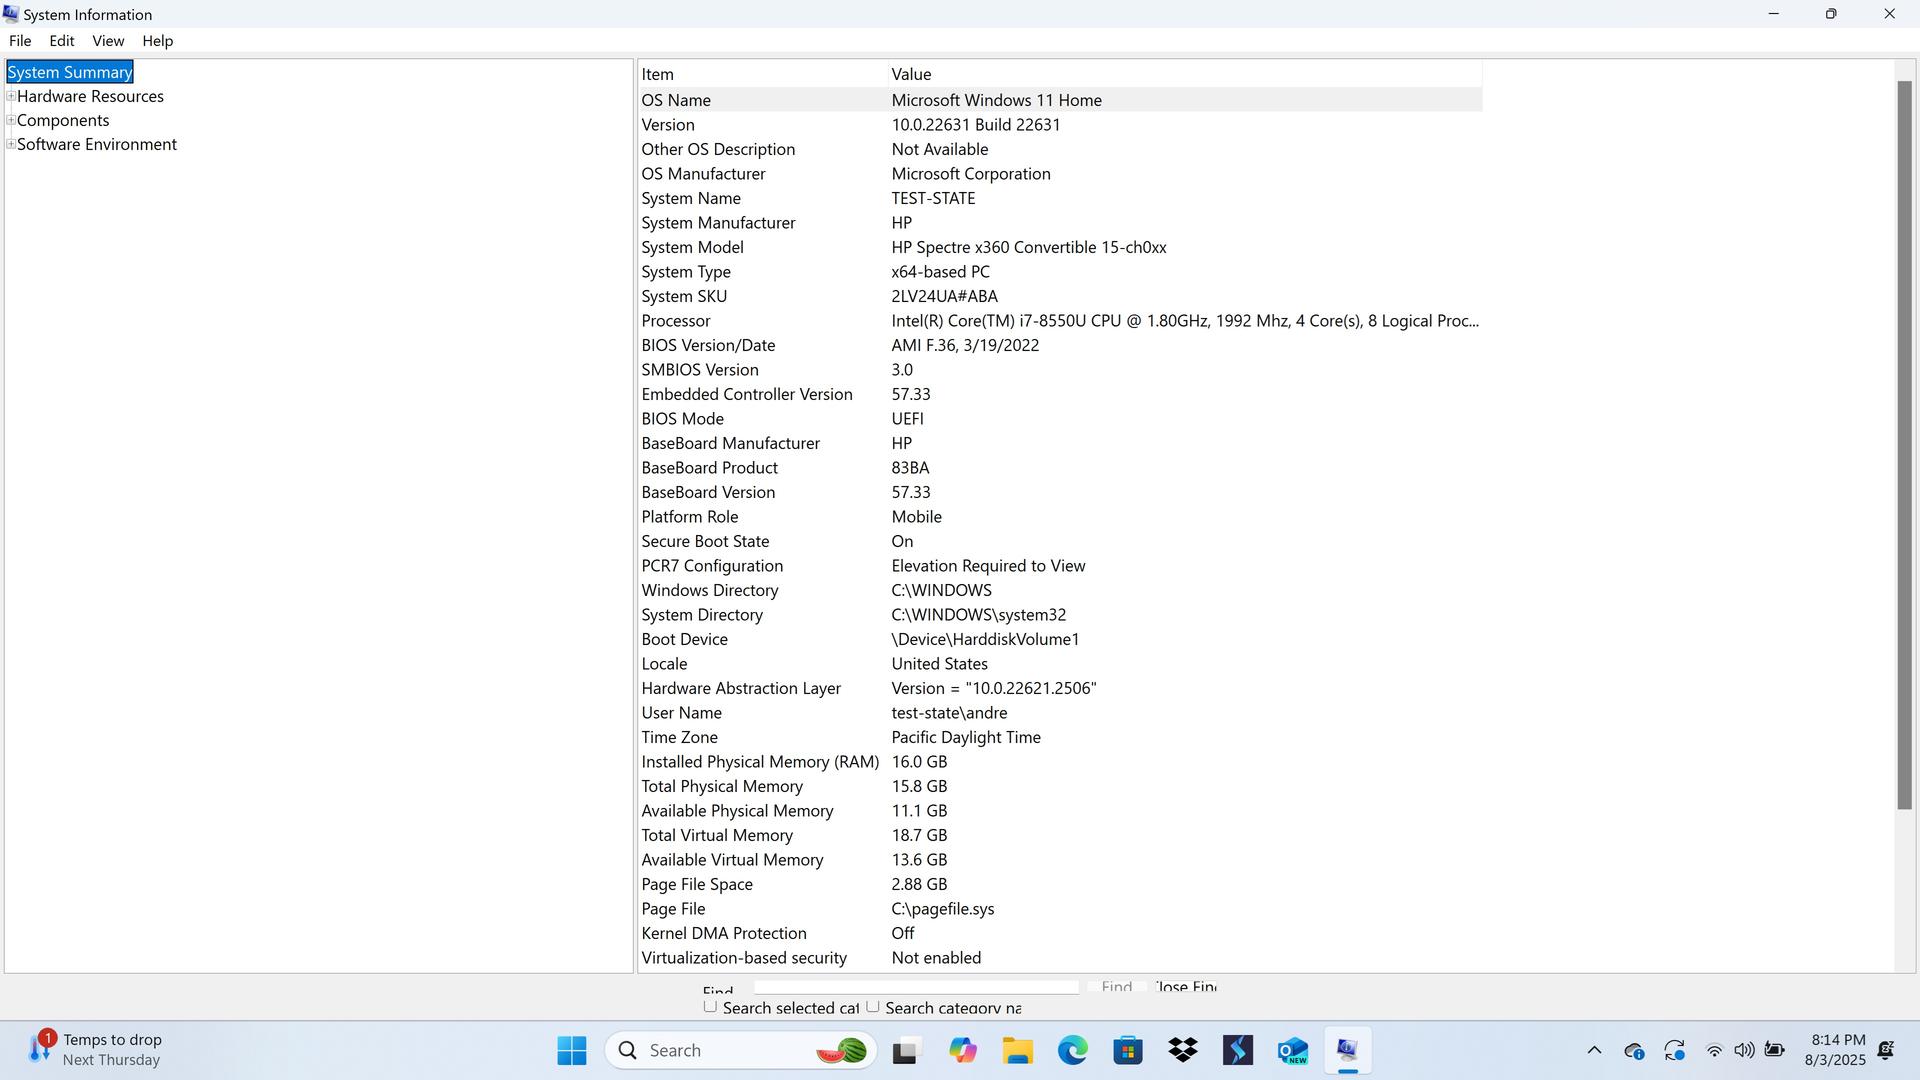Select the Virtualization-based security row

click(x=1060, y=958)
